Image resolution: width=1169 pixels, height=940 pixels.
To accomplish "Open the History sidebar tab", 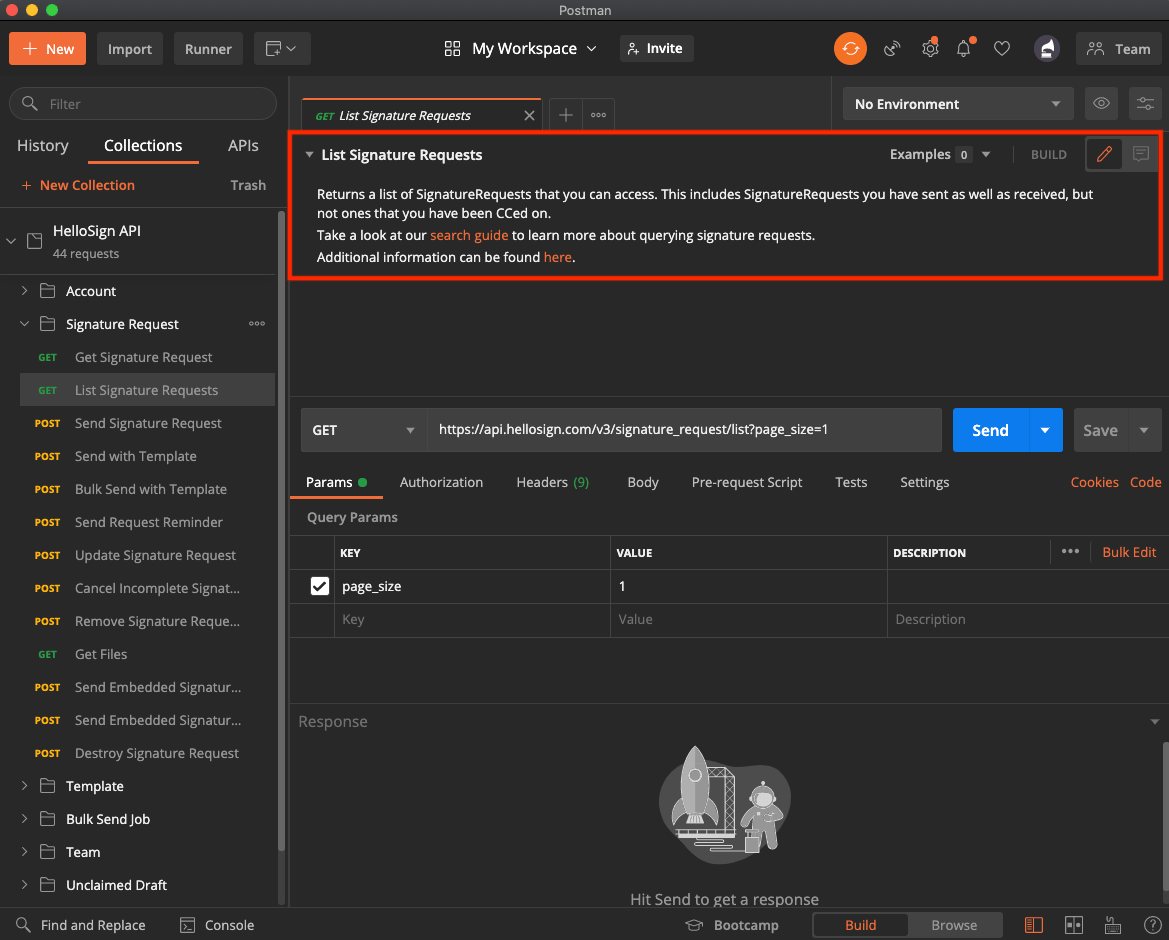I will [x=43, y=146].
